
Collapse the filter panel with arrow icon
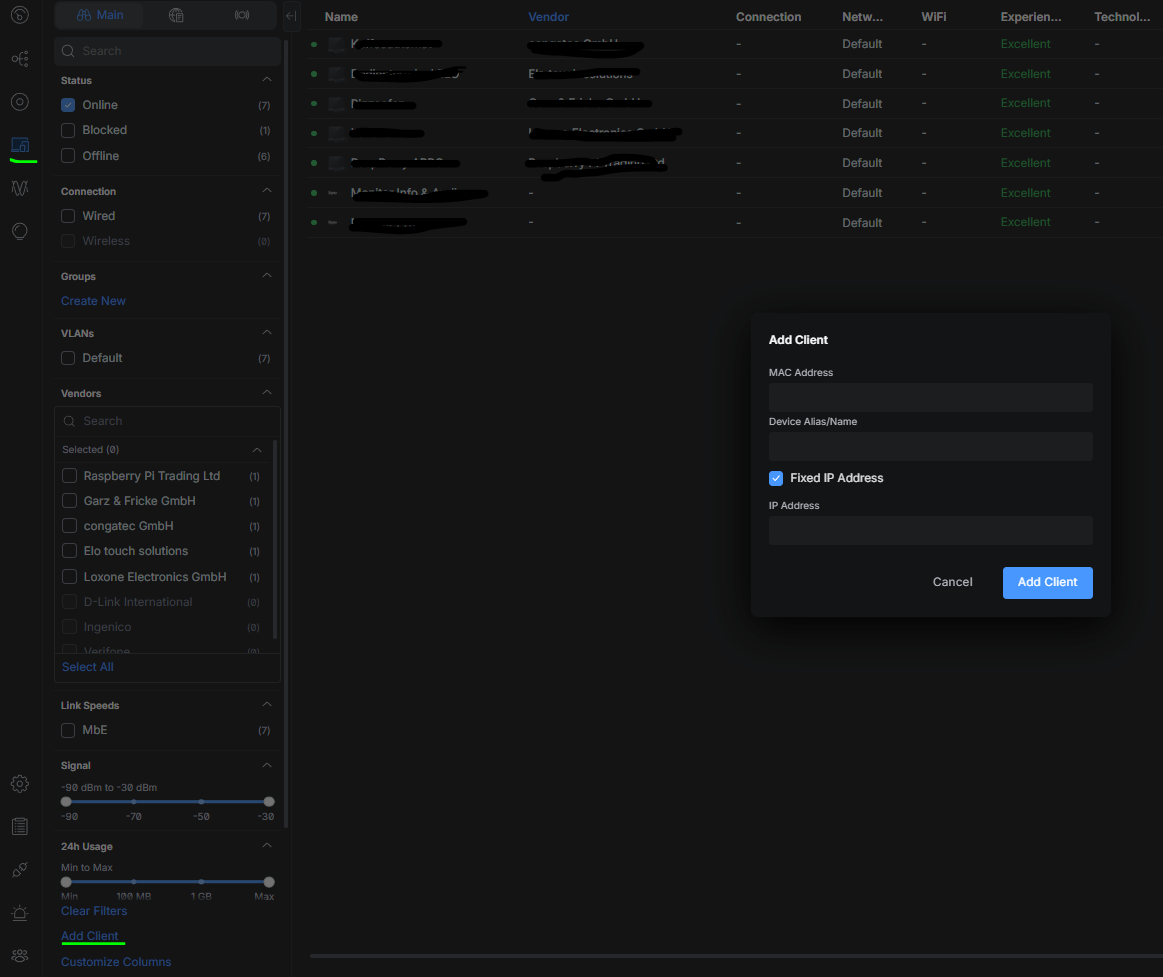coord(291,16)
